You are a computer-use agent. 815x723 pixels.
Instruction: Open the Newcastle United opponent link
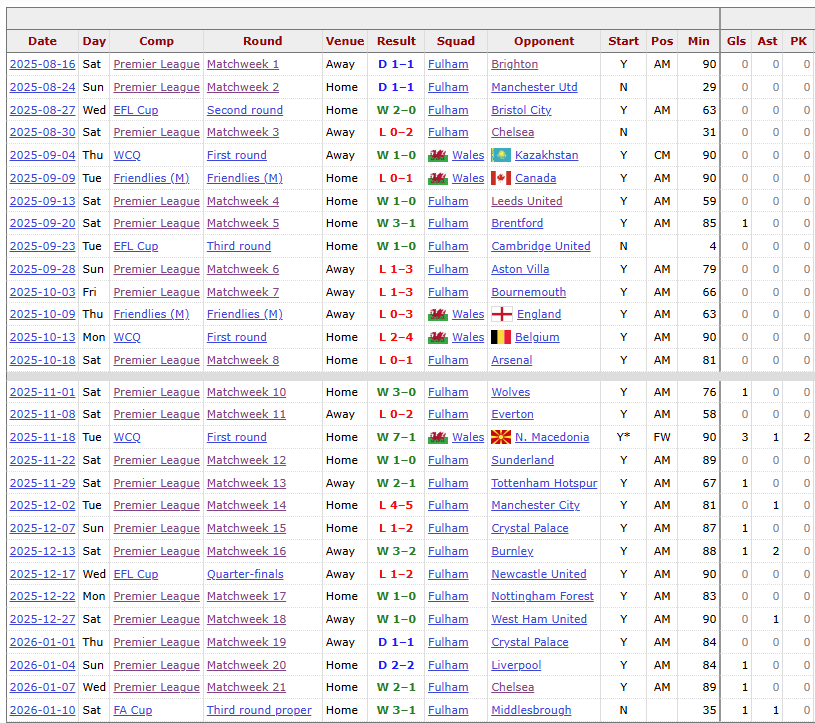pyautogui.click(x=538, y=574)
